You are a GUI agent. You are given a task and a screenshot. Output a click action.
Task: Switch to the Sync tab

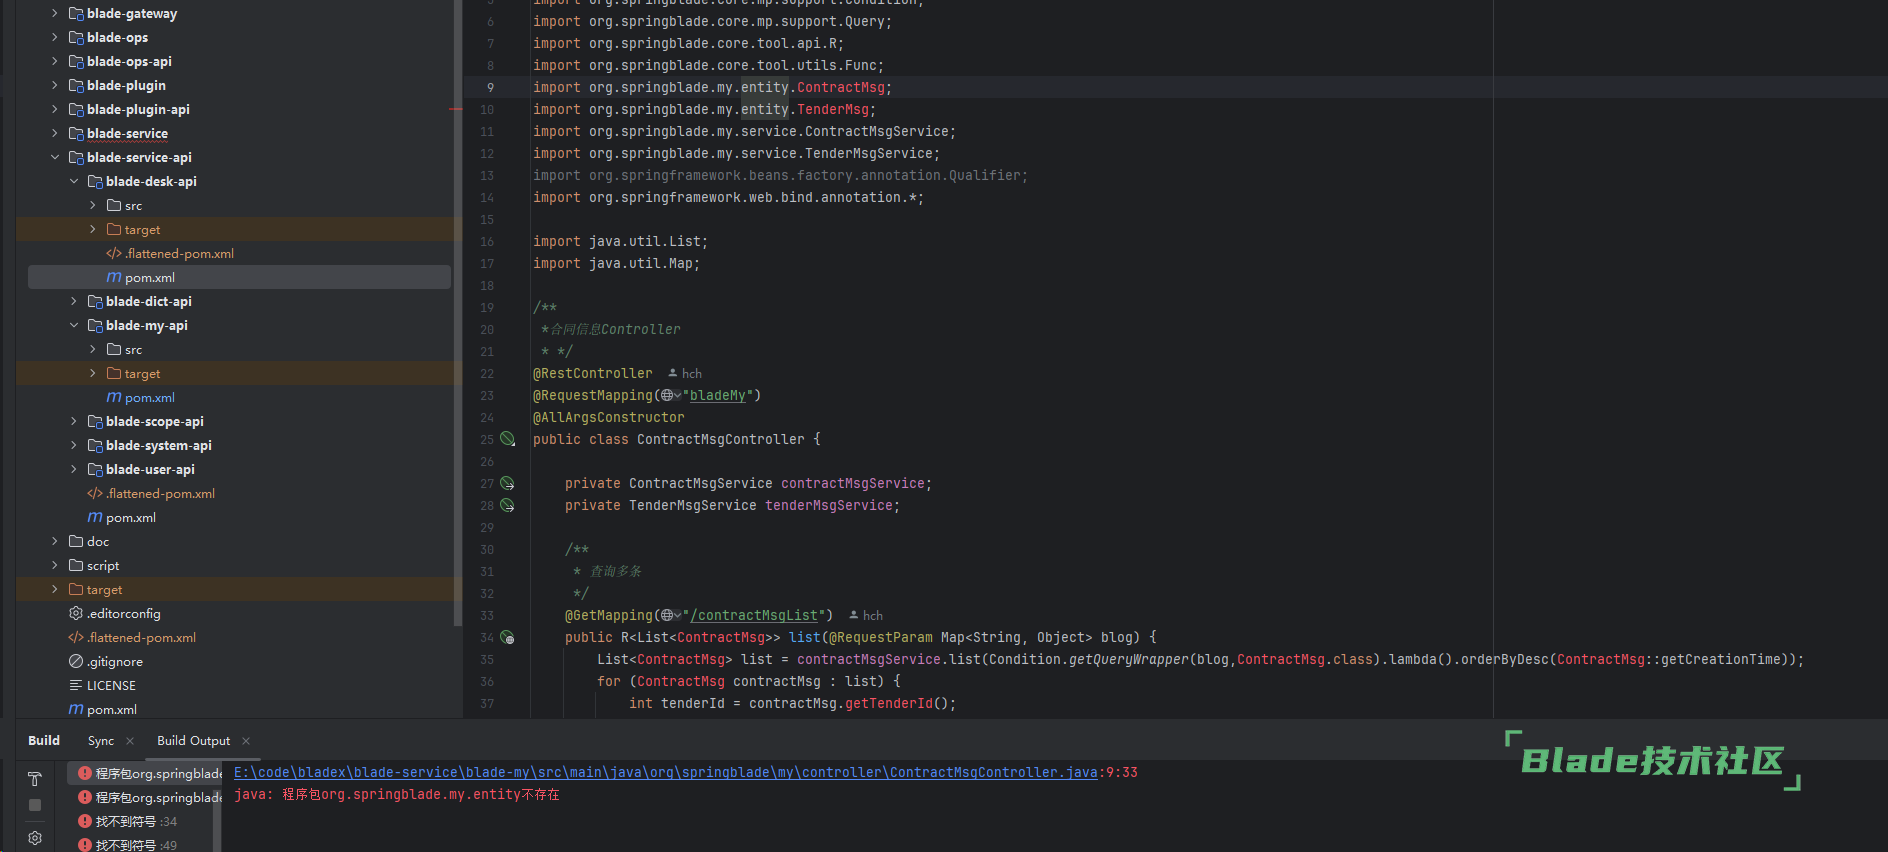point(101,741)
